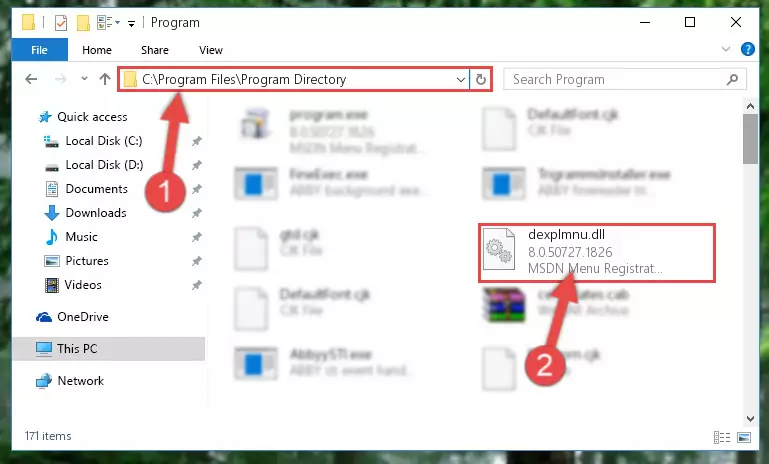Click the Properties icon in quick access toolbar

[x=61, y=23]
